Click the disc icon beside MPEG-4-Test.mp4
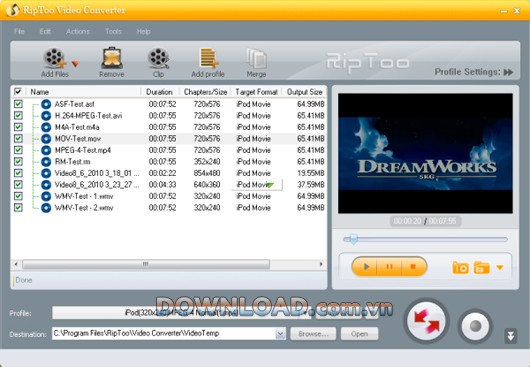The height and width of the screenshot is (367, 530). (46, 150)
